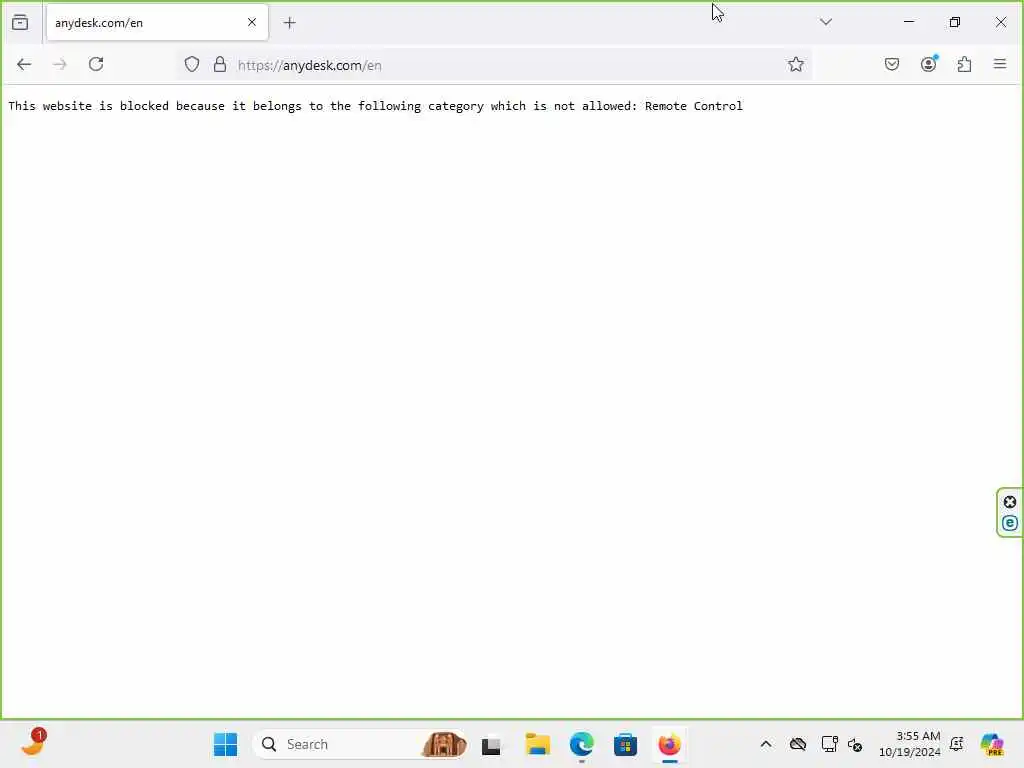
Task: Open the Windows Start menu
Action: click(x=225, y=744)
